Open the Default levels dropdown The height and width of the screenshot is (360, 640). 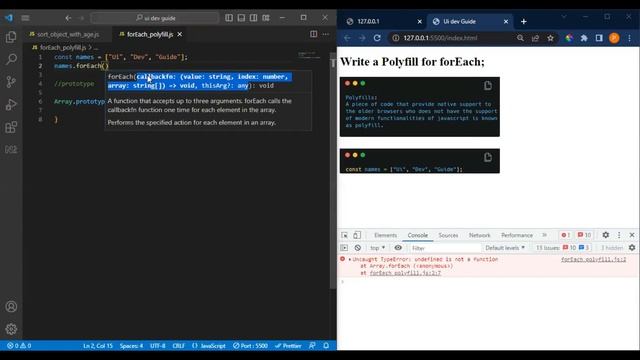505,248
